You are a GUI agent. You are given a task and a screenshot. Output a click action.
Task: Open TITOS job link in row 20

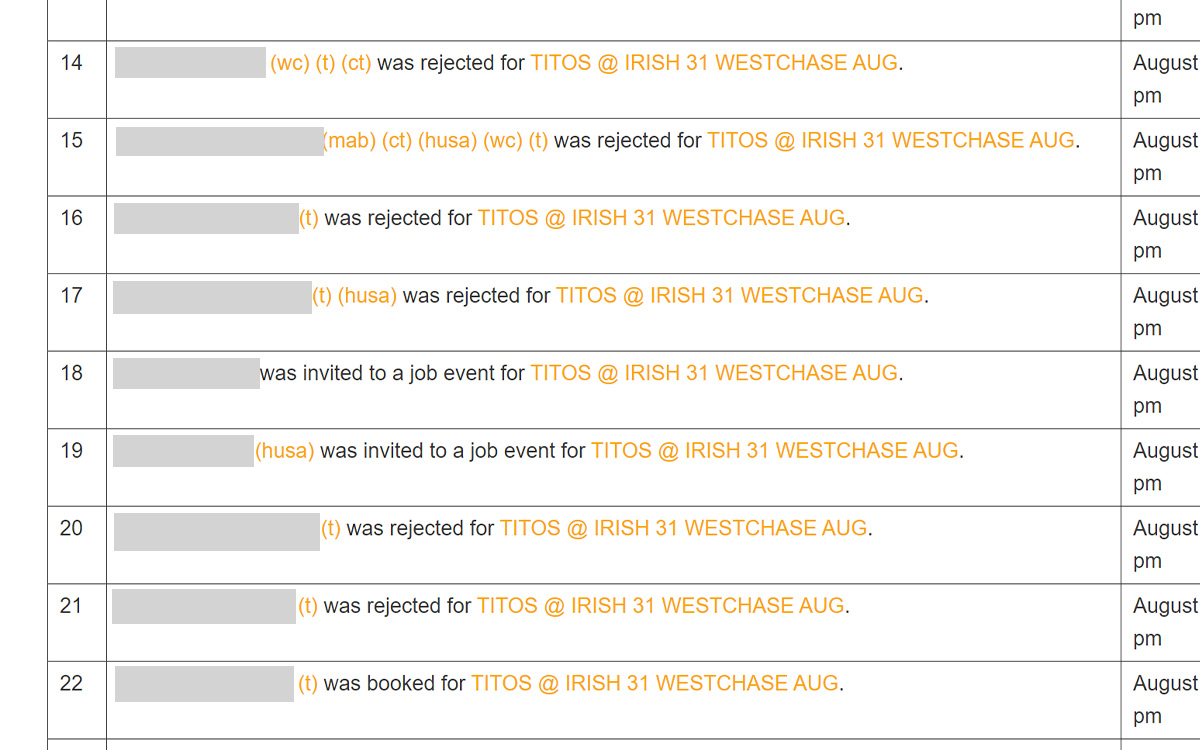click(684, 528)
